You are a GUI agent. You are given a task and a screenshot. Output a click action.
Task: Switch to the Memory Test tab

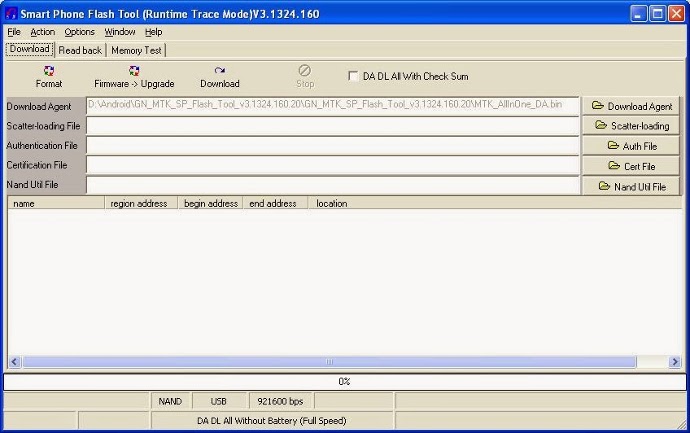pos(136,50)
